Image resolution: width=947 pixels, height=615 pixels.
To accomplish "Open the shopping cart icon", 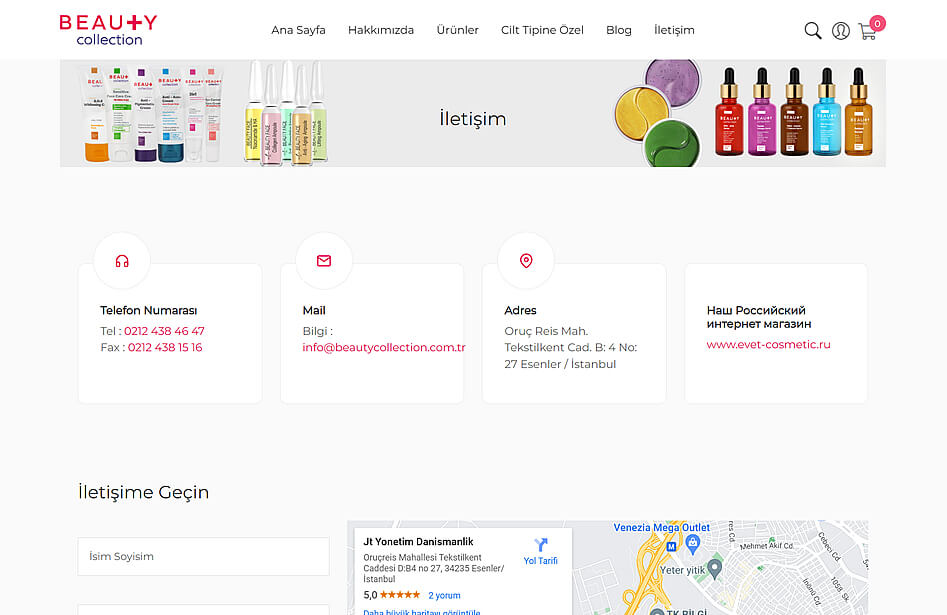I will [867, 31].
